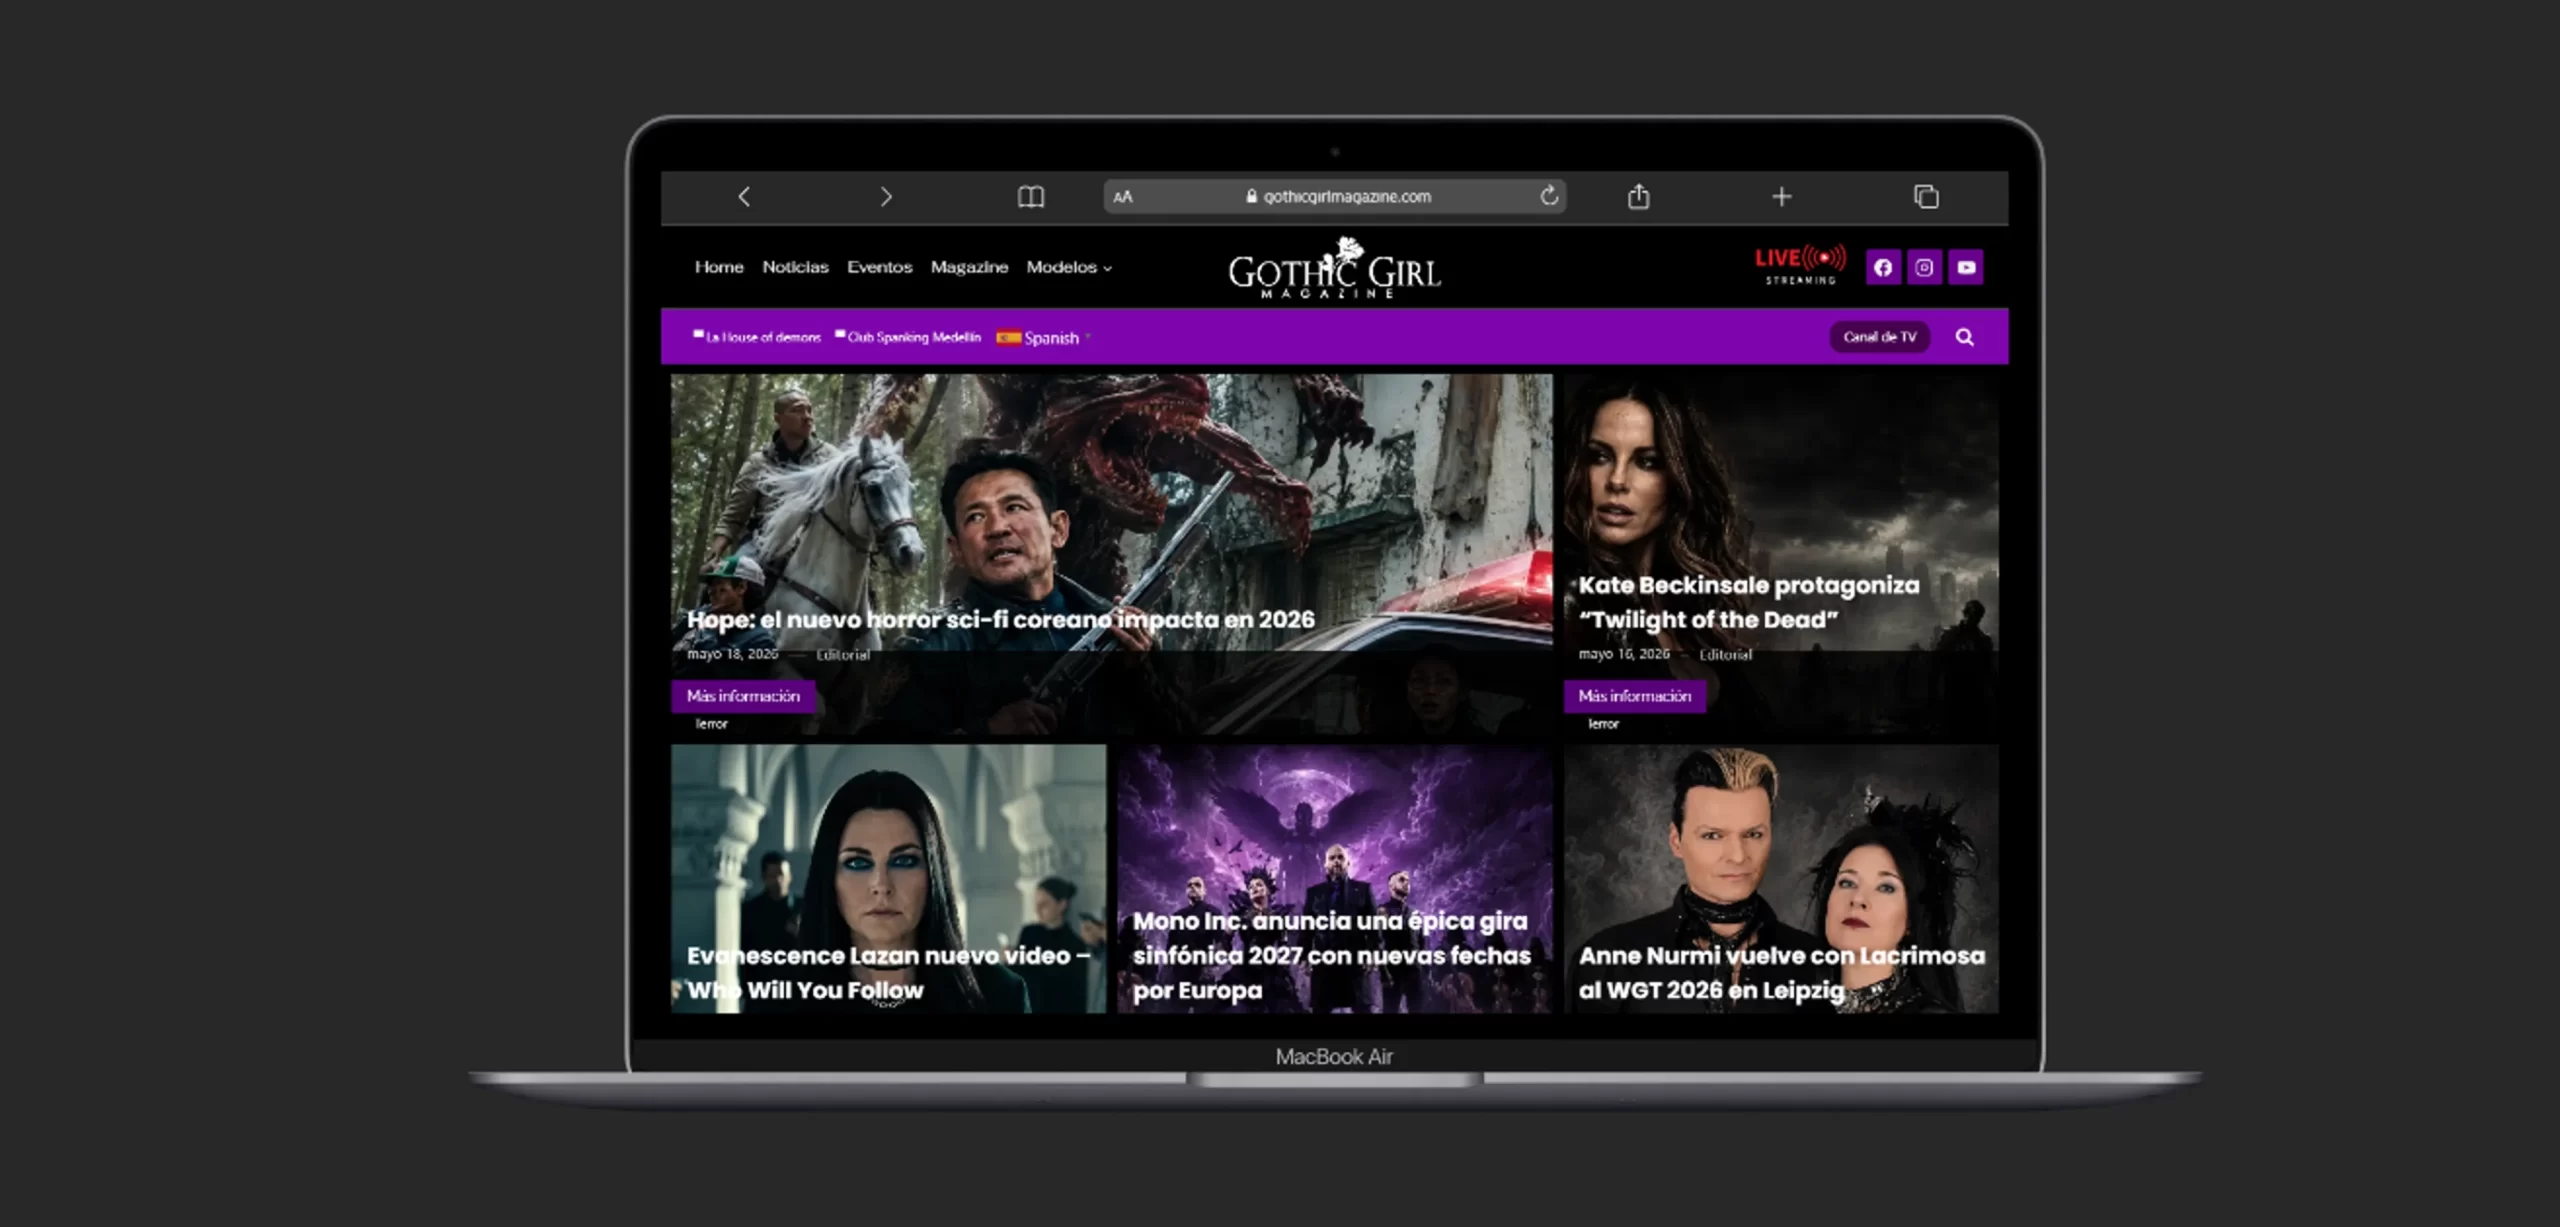Open Eventos menu item
This screenshot has width=2560, height=1227.
879,267
